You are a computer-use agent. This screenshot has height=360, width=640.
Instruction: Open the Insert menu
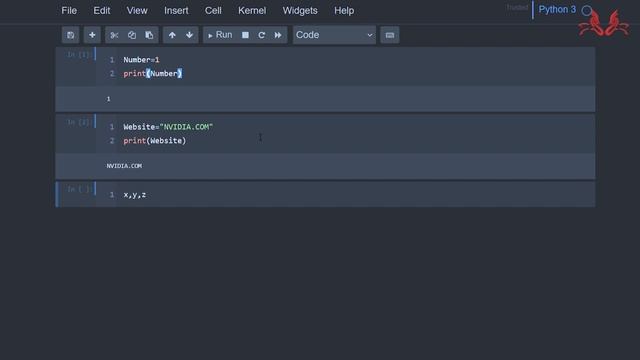[176, 11]
